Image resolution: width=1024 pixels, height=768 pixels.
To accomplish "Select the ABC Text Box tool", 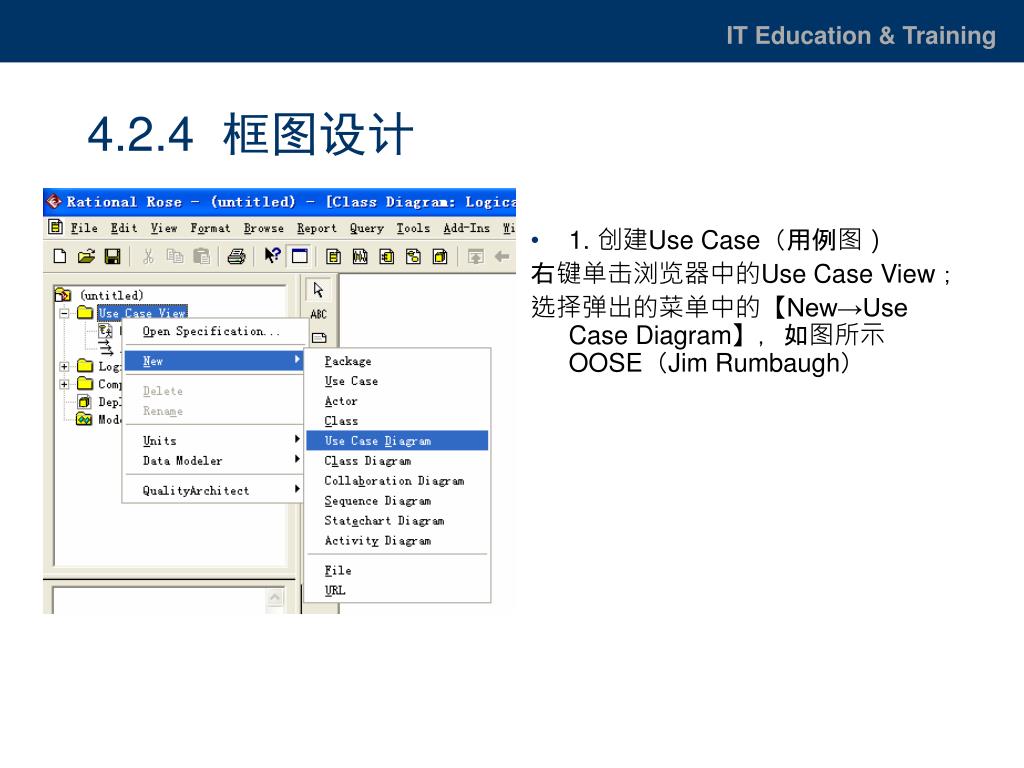I will (319, 314).
